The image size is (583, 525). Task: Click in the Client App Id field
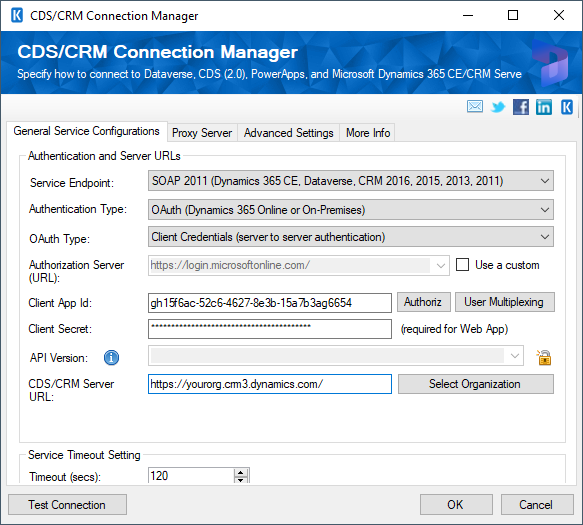pos(270,303)
